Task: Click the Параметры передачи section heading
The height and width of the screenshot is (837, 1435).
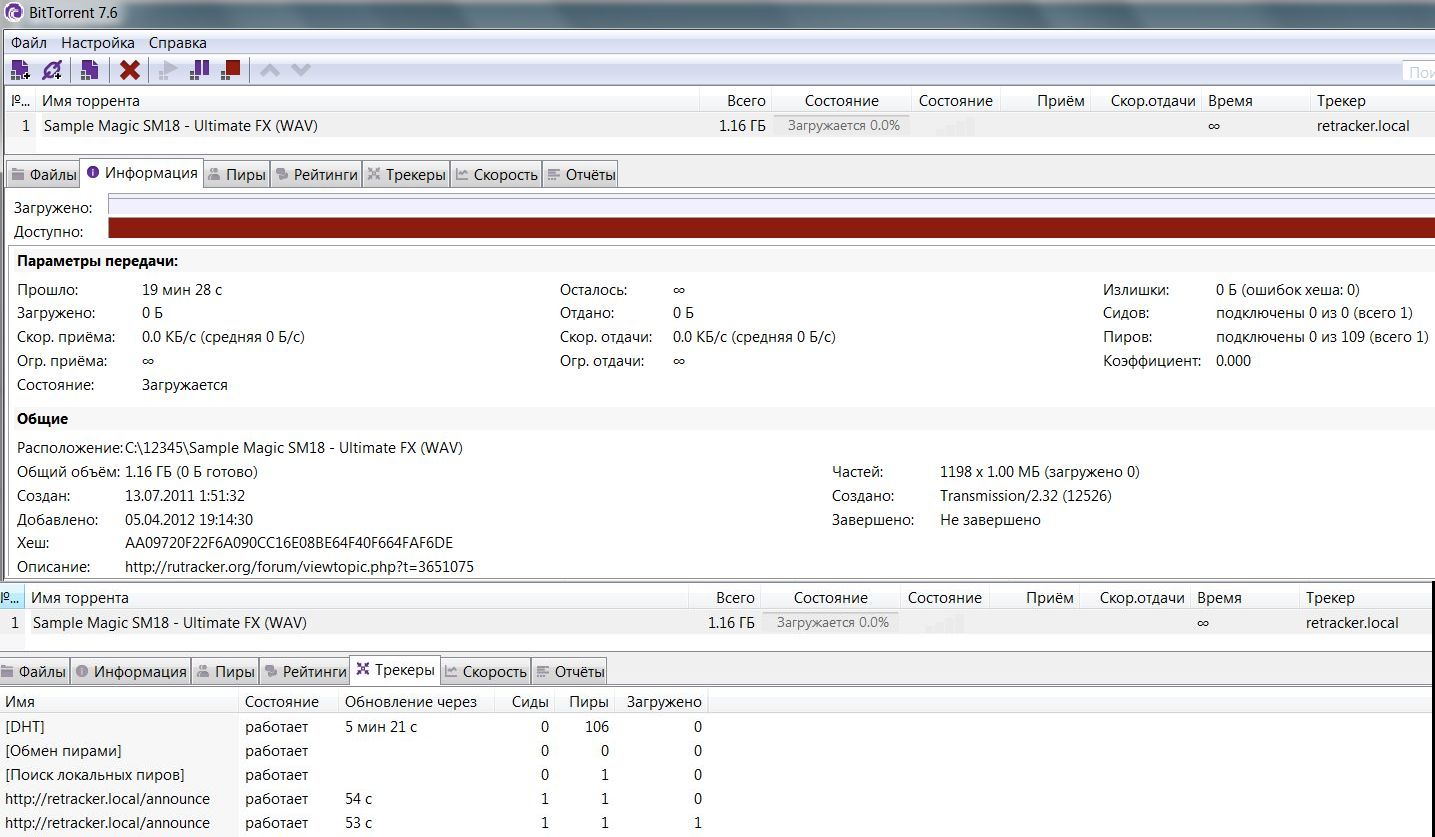Action: tap(98, 261)
